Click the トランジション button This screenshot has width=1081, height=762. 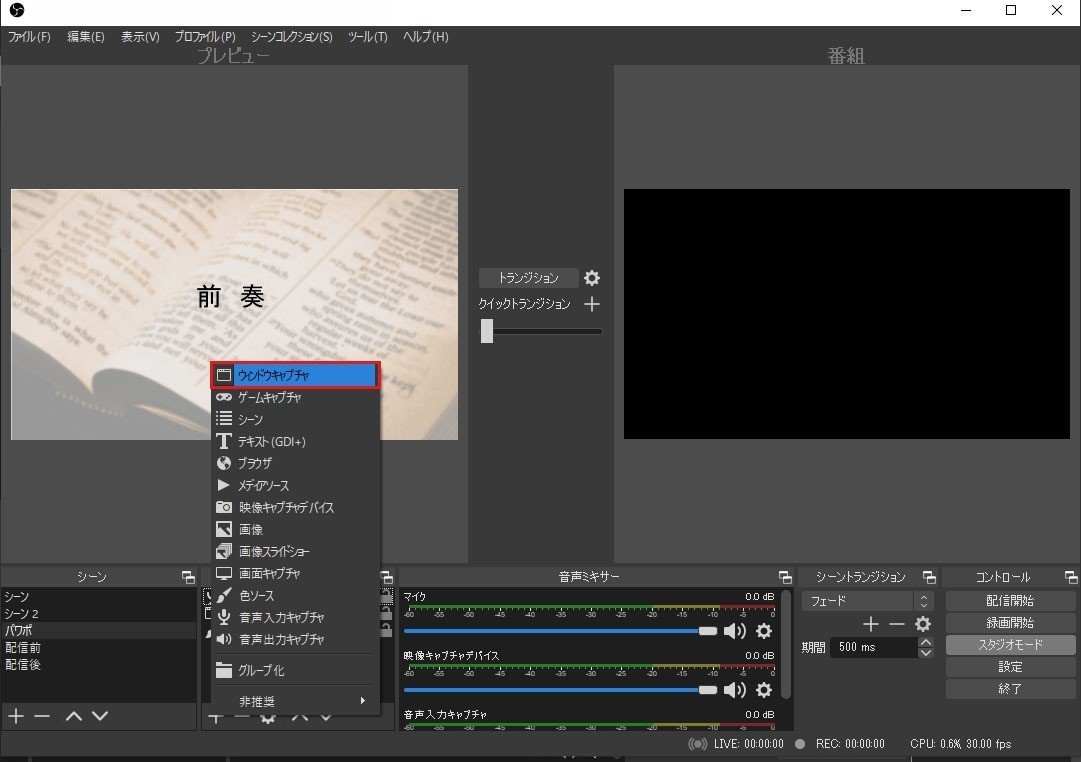(528, 278)
